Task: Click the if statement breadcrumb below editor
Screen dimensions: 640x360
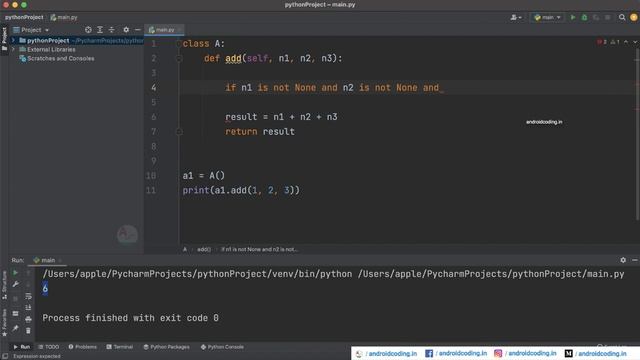Action: (260, 249)
